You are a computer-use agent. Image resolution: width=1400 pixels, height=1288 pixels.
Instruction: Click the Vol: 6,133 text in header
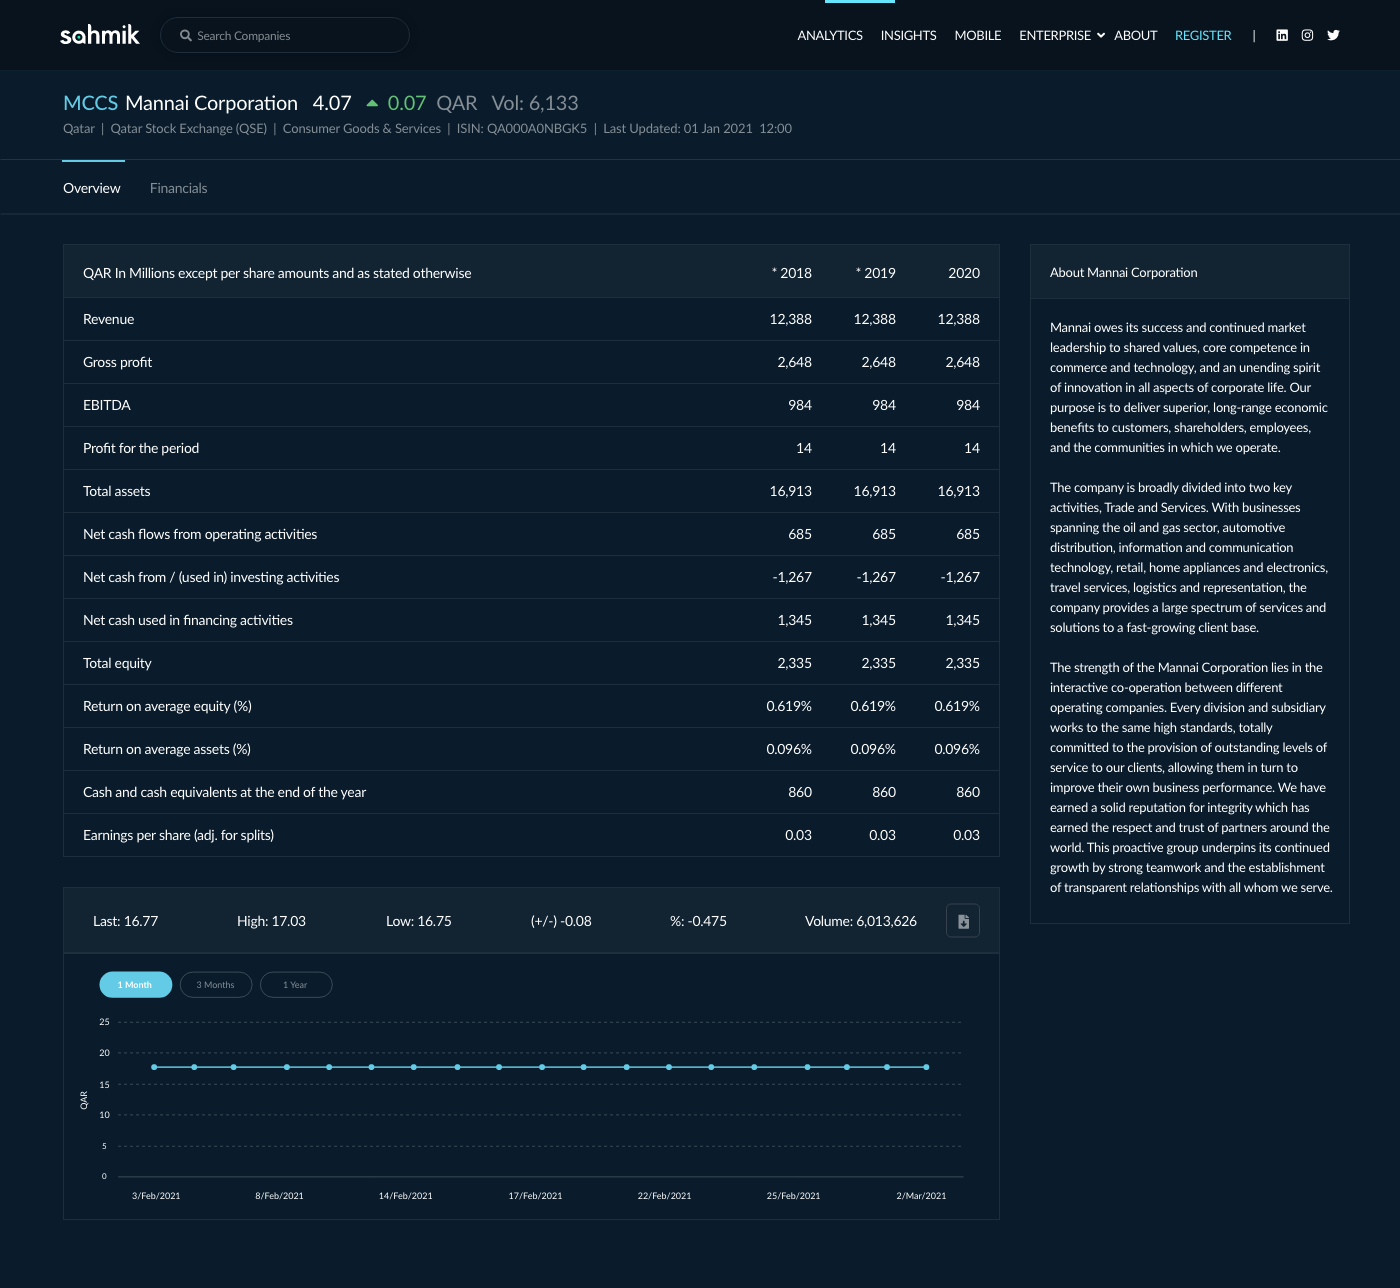click(x=535, y=103)
